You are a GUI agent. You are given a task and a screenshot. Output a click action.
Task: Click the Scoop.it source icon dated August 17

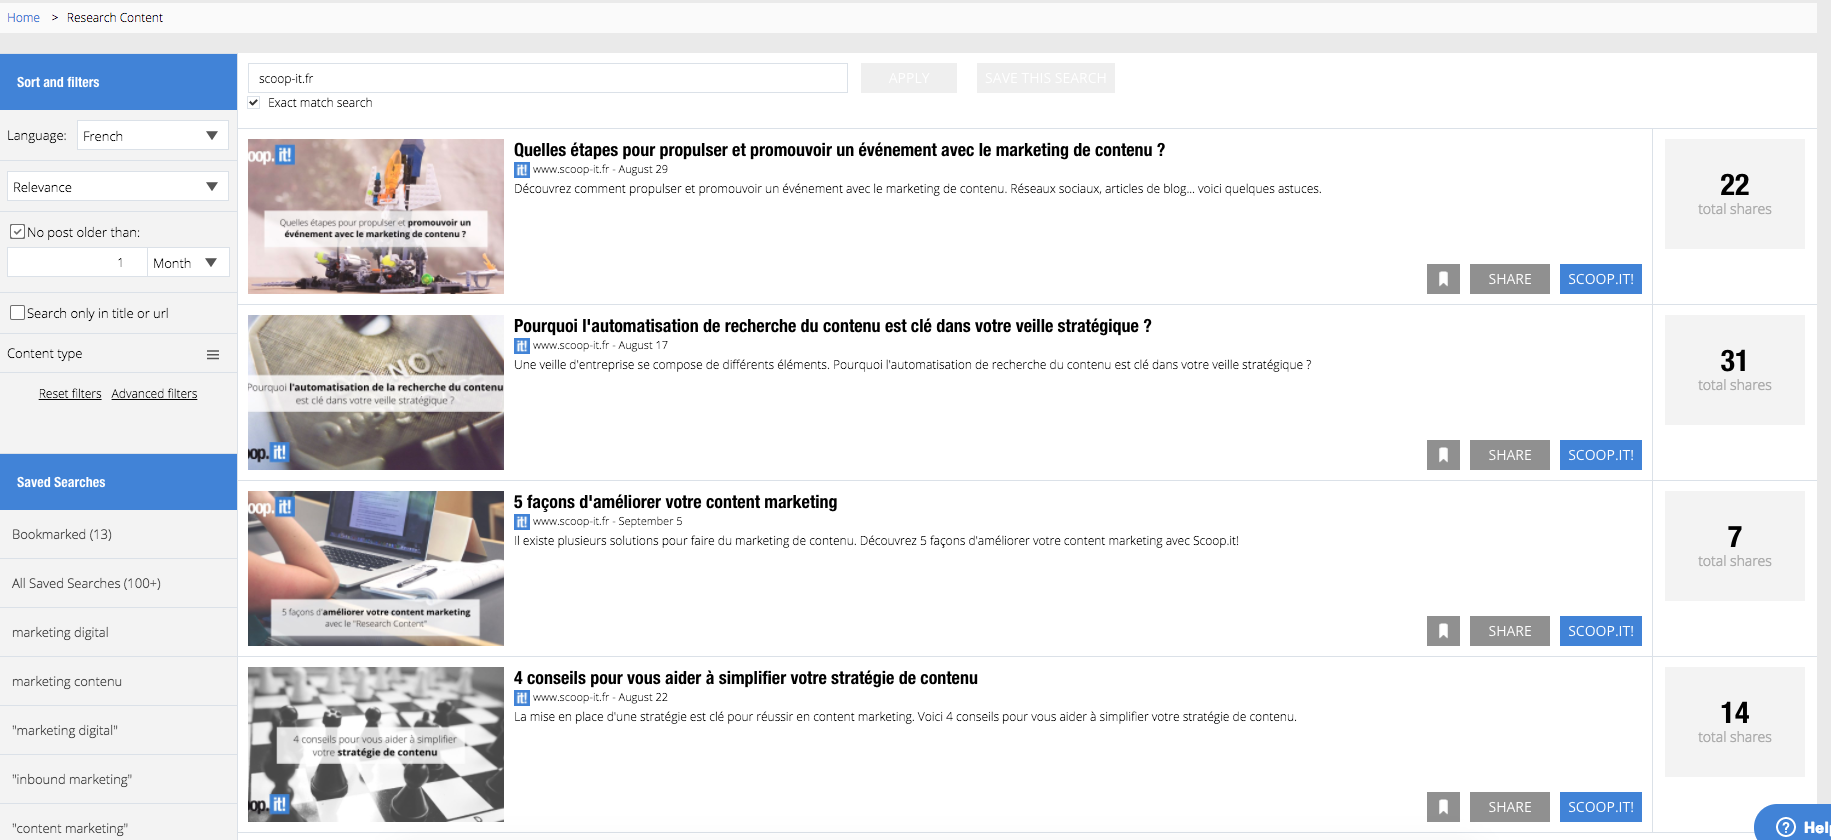(x=521, y=346)
